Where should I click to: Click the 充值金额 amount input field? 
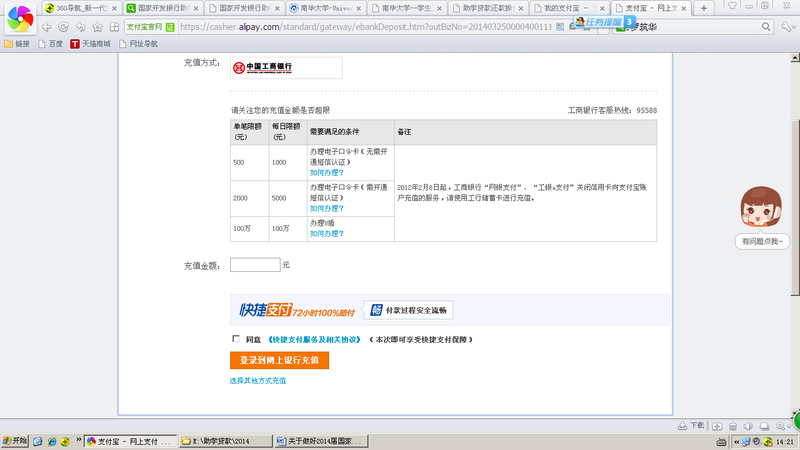(x=255, y=265)
